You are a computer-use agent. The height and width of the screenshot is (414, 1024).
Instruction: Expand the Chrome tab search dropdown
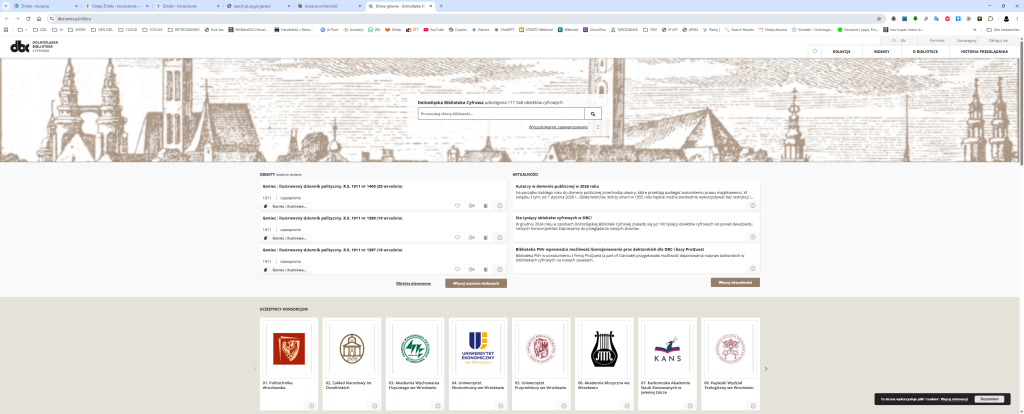pyautogui.click(x=7, y=5)
